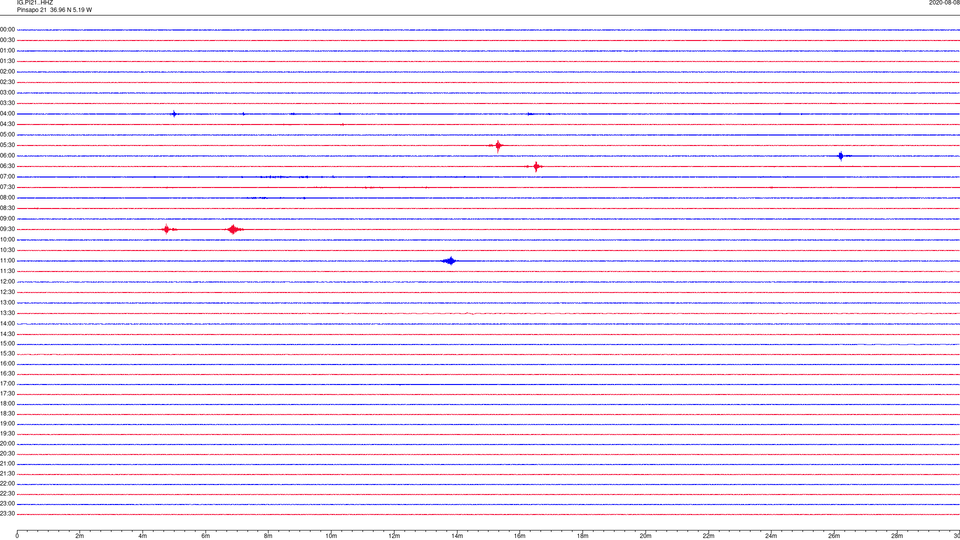Click the 14m tick label on the axis
The height and width of the screenshot is (540, 960).
[x=457, y=536]
